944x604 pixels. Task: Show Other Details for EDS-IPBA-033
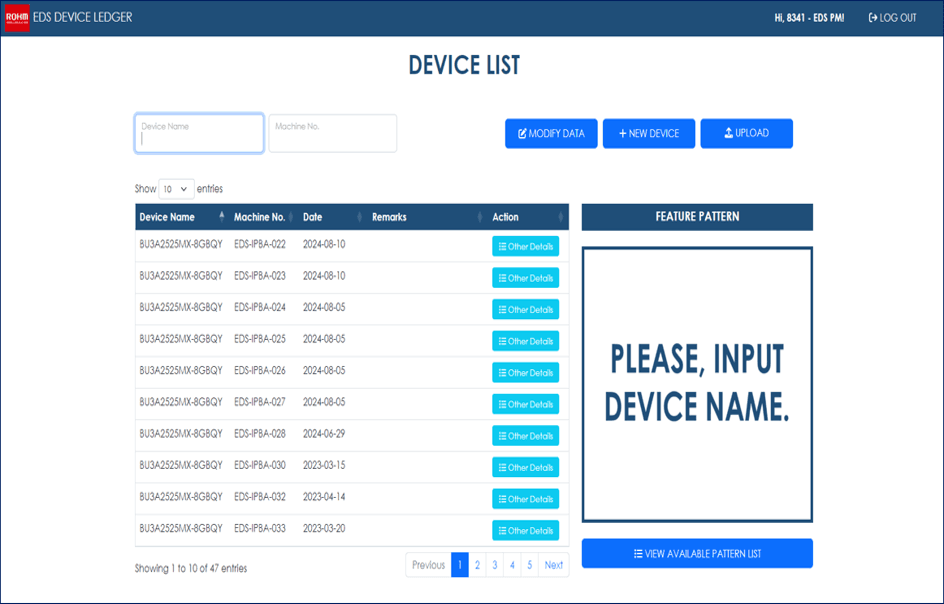[525, 531]
